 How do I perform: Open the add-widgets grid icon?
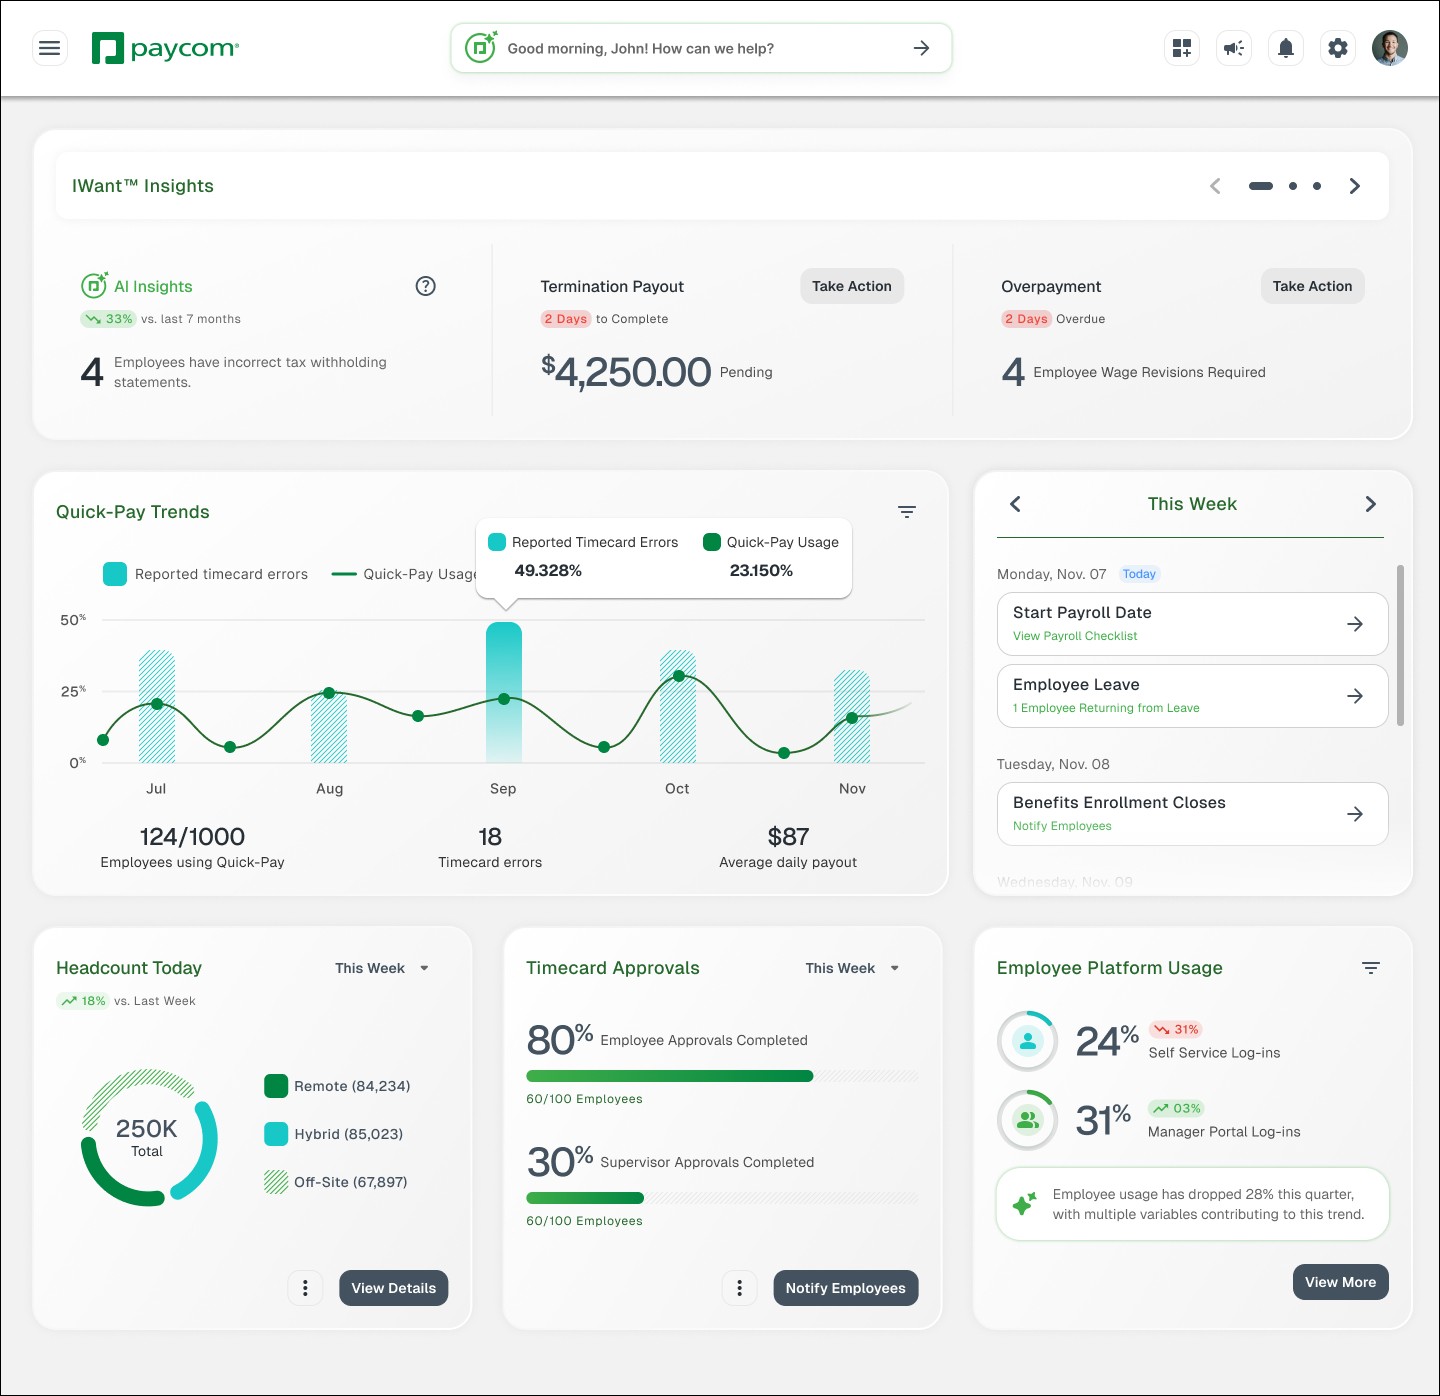pyautogui.click(x=1182, y=48)
